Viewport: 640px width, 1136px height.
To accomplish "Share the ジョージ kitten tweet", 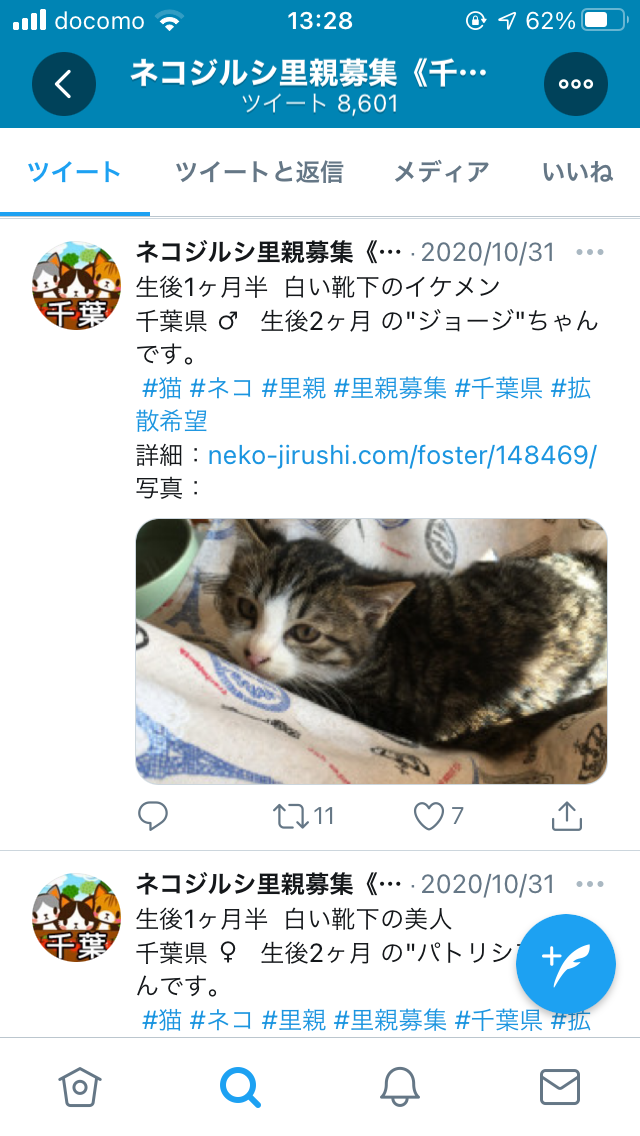I will tap(567, 816).
